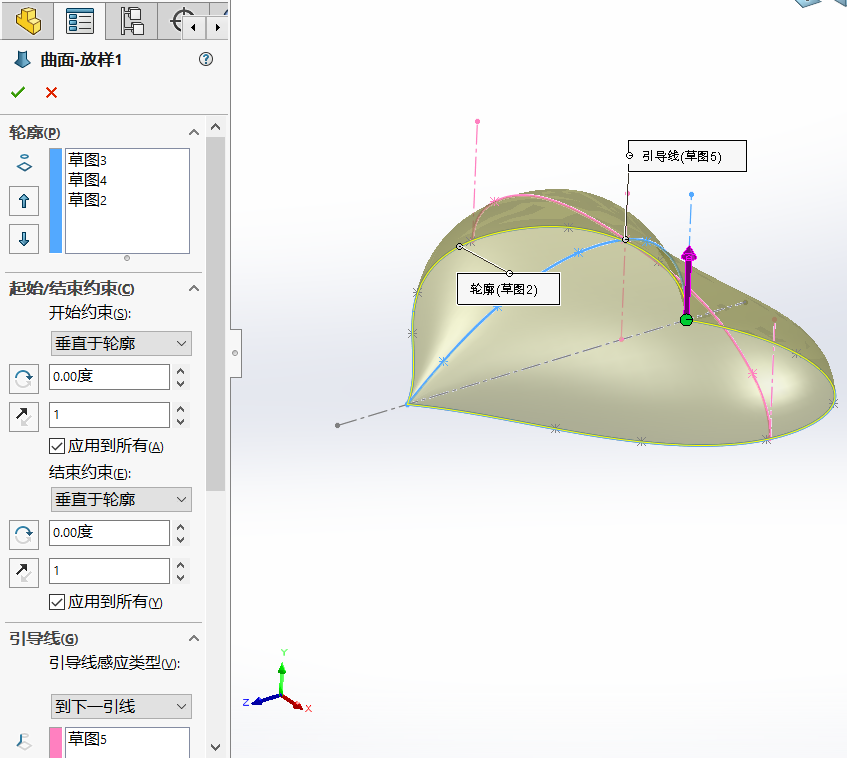Edit start tangent length field

tap(109, 415)
